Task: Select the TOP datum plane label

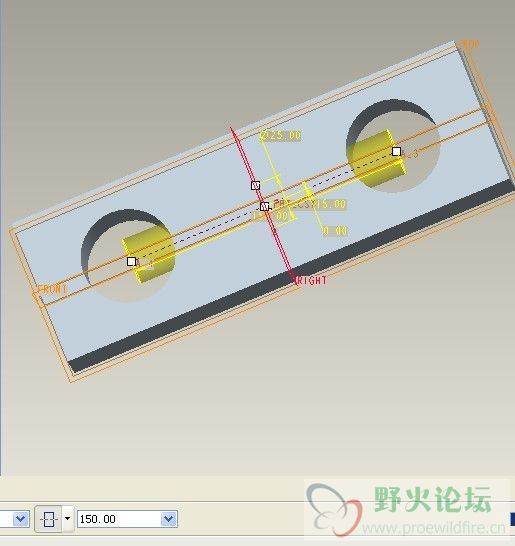Action: click(470, 44)
